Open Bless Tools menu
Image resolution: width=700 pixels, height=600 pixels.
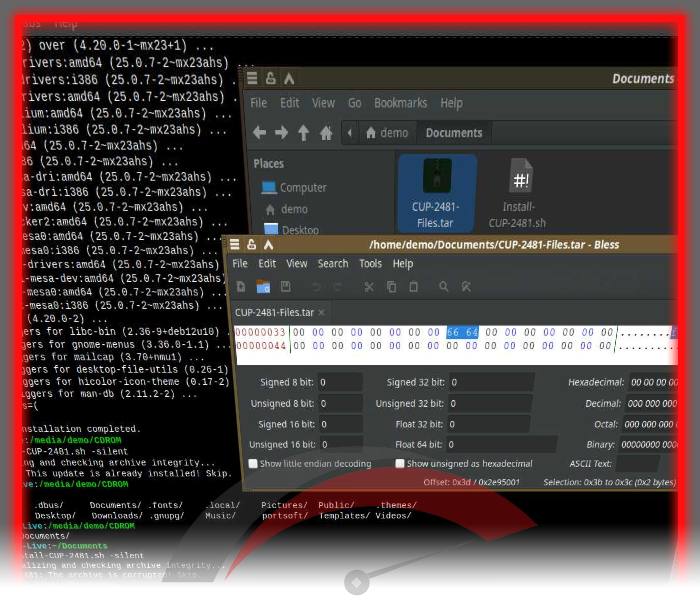click(371, 263)
